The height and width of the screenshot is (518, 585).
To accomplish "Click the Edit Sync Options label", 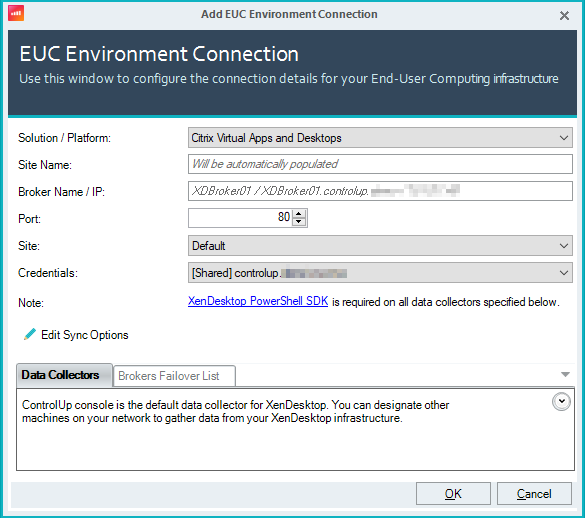I will coord(85,335).
